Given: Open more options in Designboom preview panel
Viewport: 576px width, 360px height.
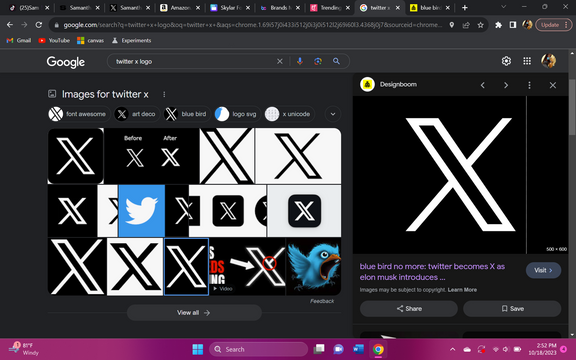Looking at the screenshot, I should 529,85.
